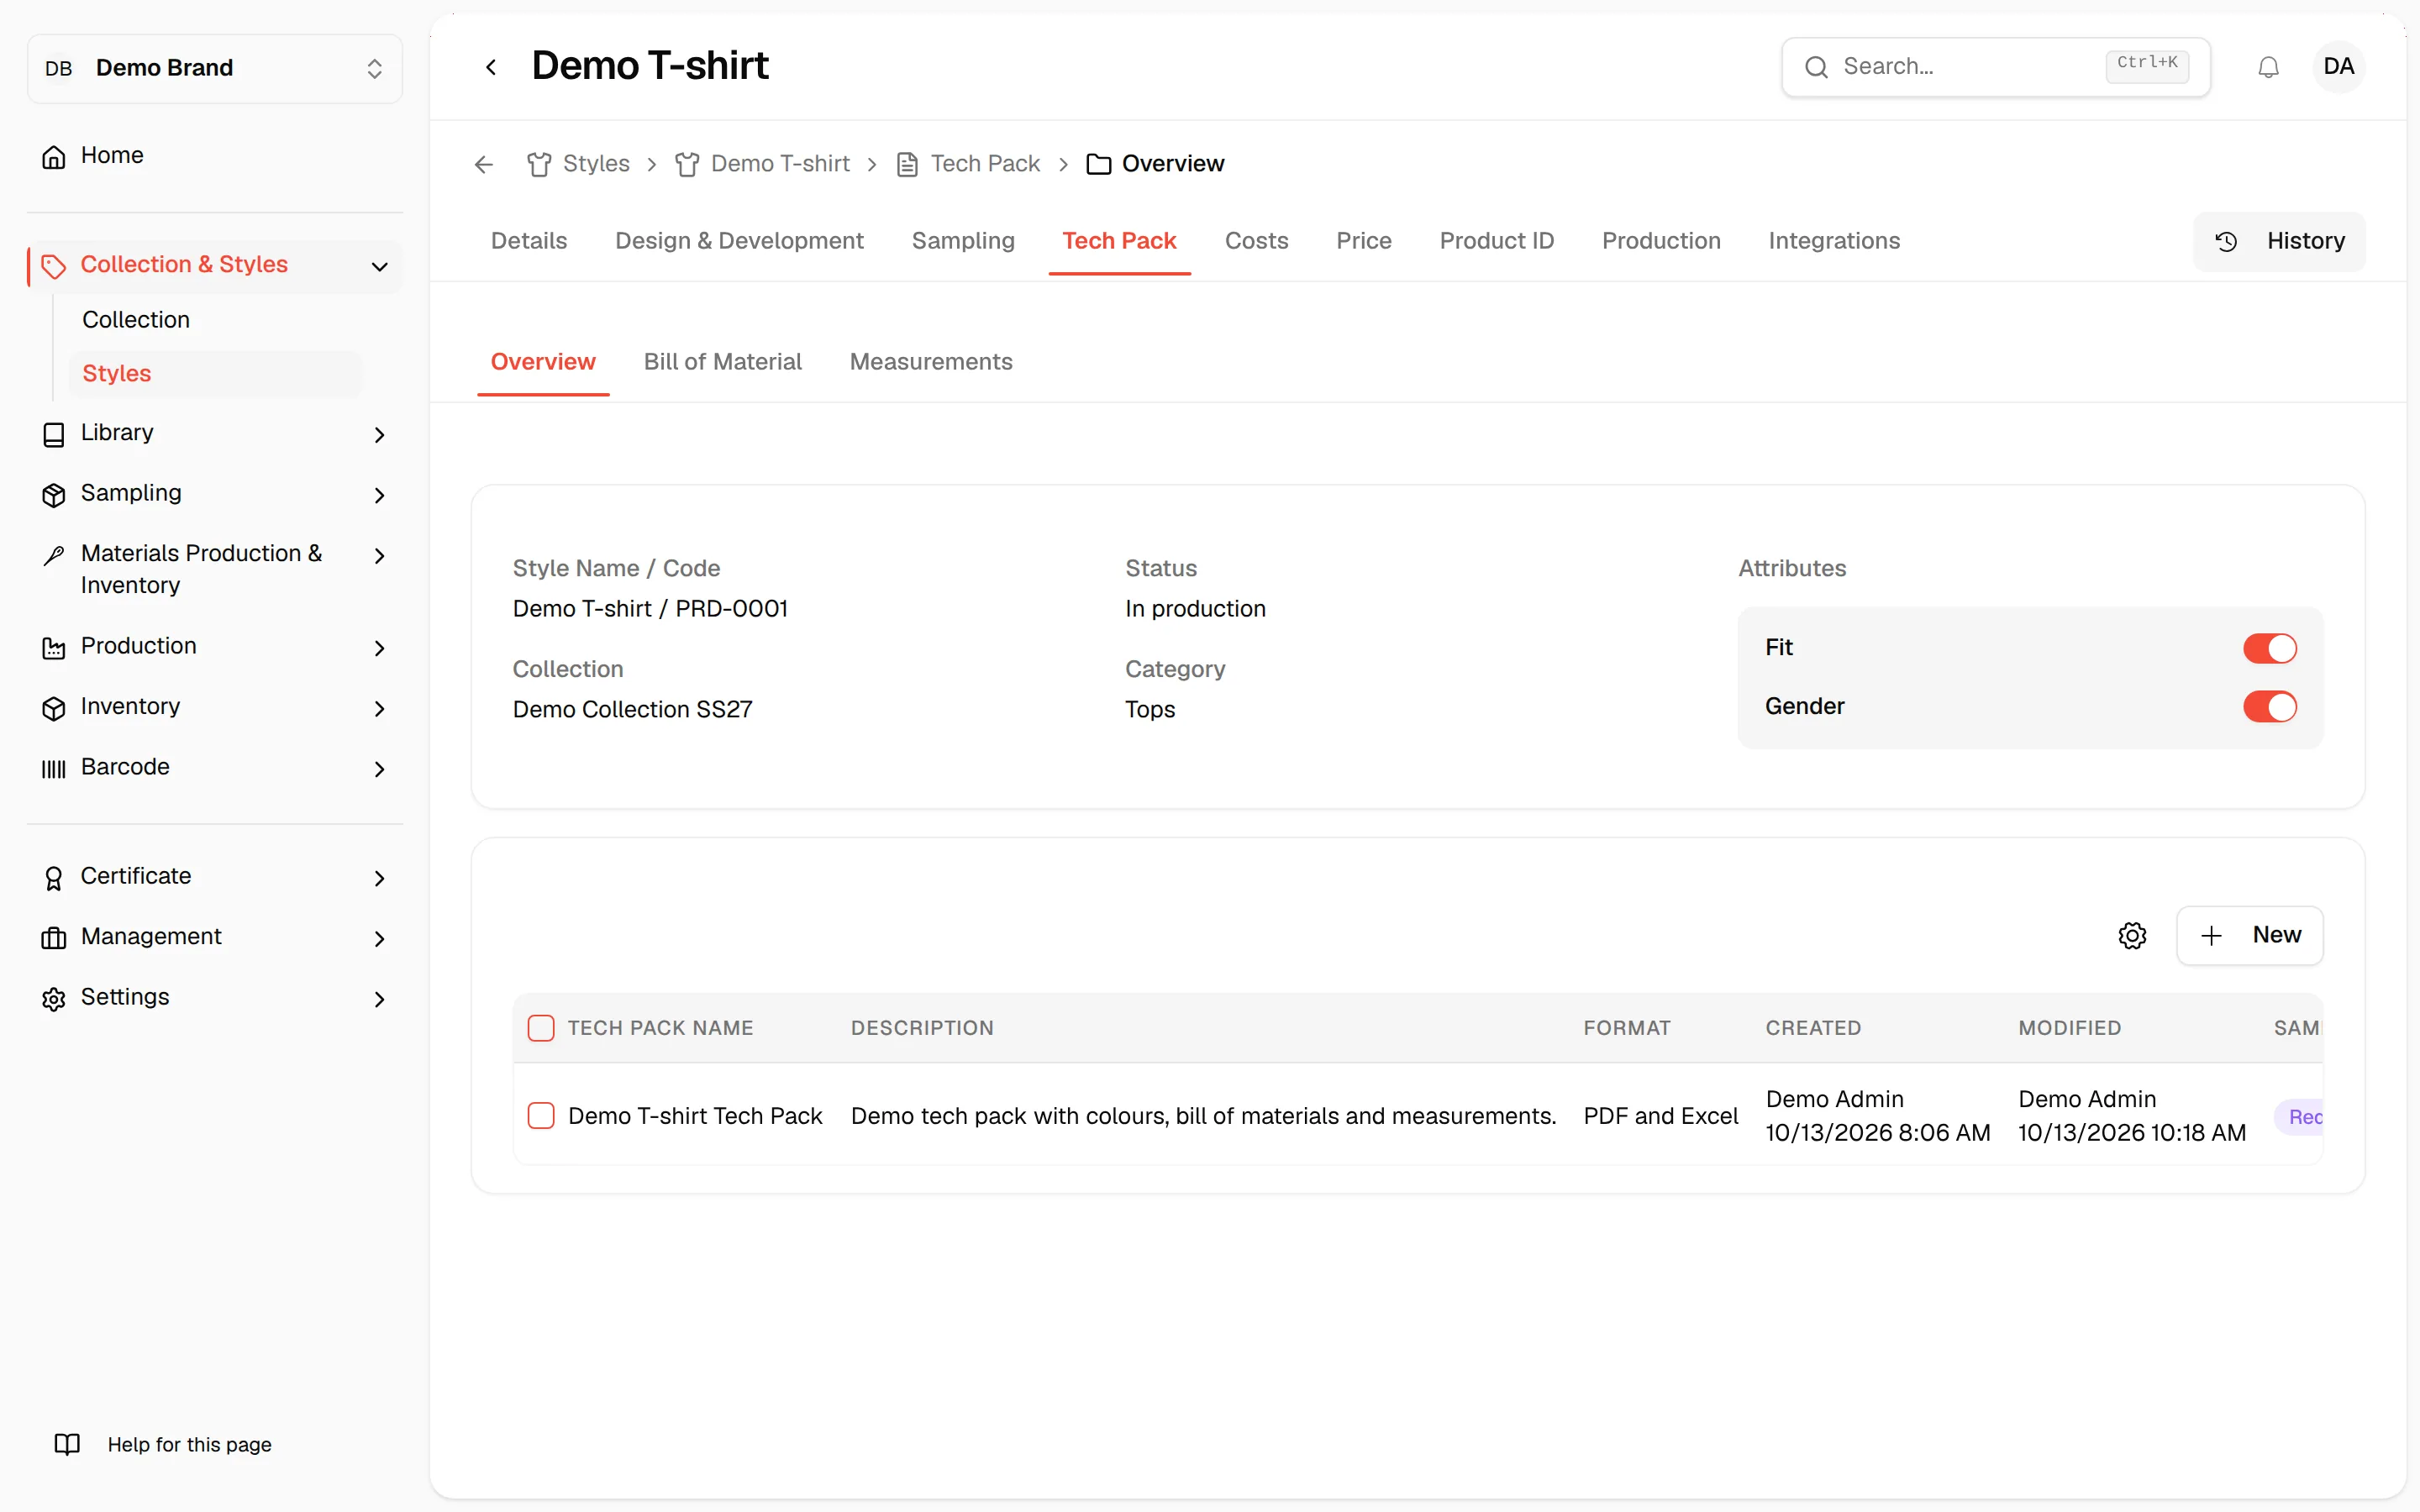Image resolution: width=2420 pixels, height=1512 pixels.
Task: Click the Inventory cube icon in sidebar
Action: [x=54, y=708]
